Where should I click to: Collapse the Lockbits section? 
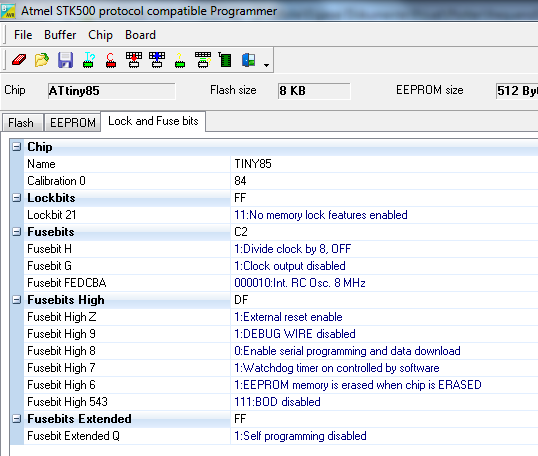(16, 198)
